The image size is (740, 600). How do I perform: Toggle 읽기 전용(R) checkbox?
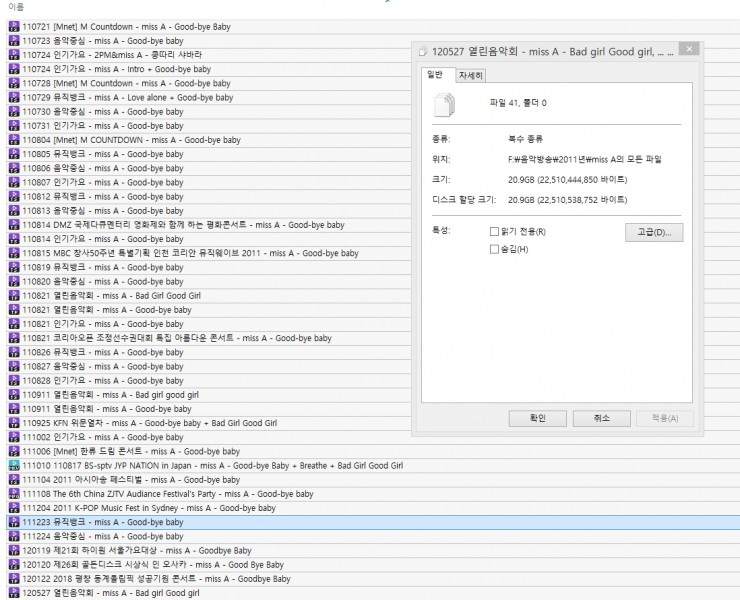coord(494,231)
